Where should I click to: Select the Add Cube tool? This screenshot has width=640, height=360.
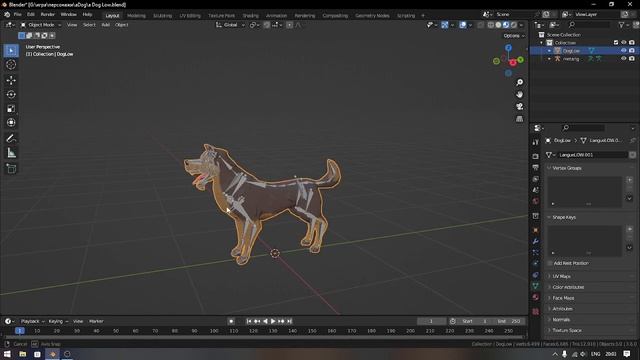pyautogui.click(x=11, y=168)
